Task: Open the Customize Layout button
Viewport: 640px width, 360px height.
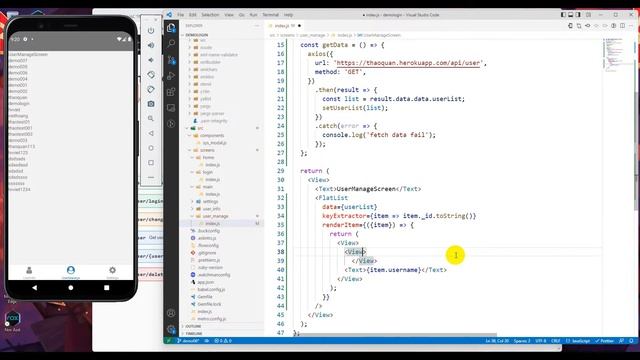Action: tap(588, 15)
